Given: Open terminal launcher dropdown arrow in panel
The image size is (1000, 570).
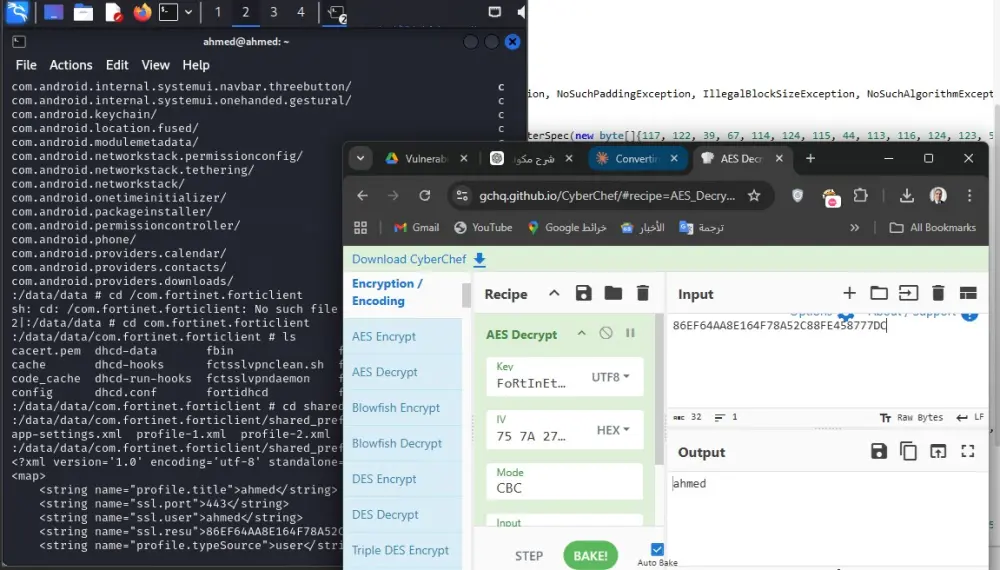Looking at the screenshot, I should [188, 12].
